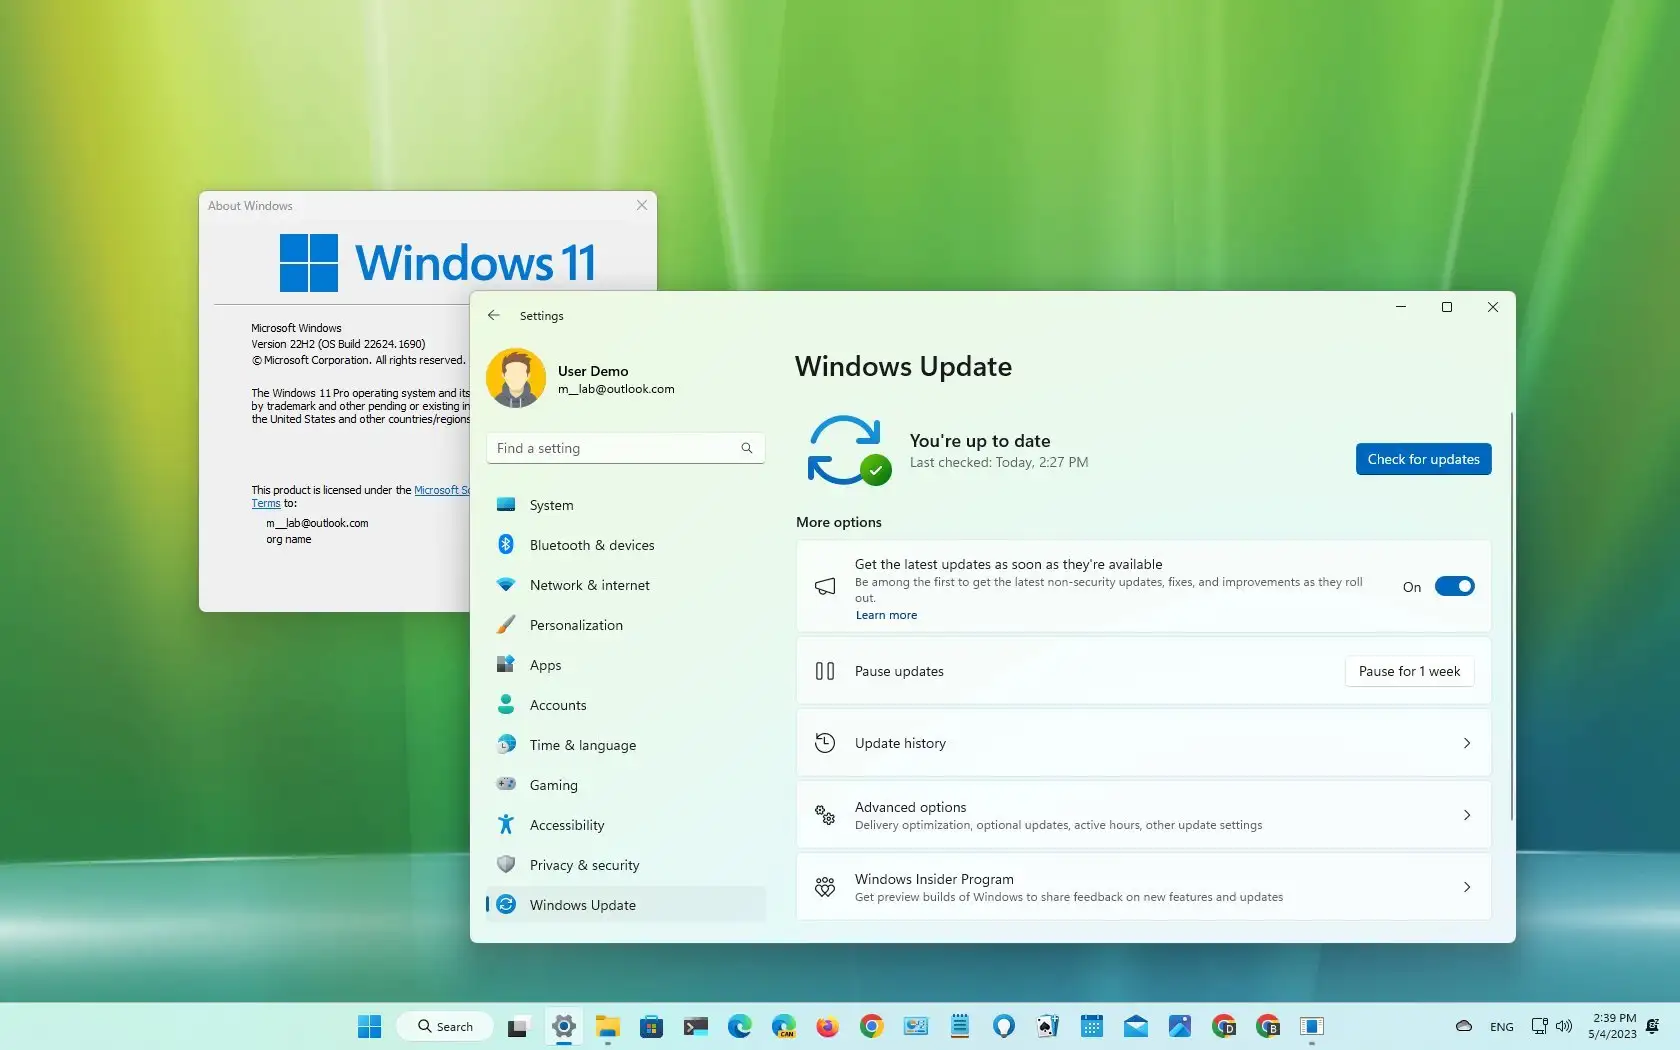Image resolution: width=1680 pixels, height=1050 pixels.
Task: Select the Apps icon in the sidebar
Action: click(x=507, y=665)
